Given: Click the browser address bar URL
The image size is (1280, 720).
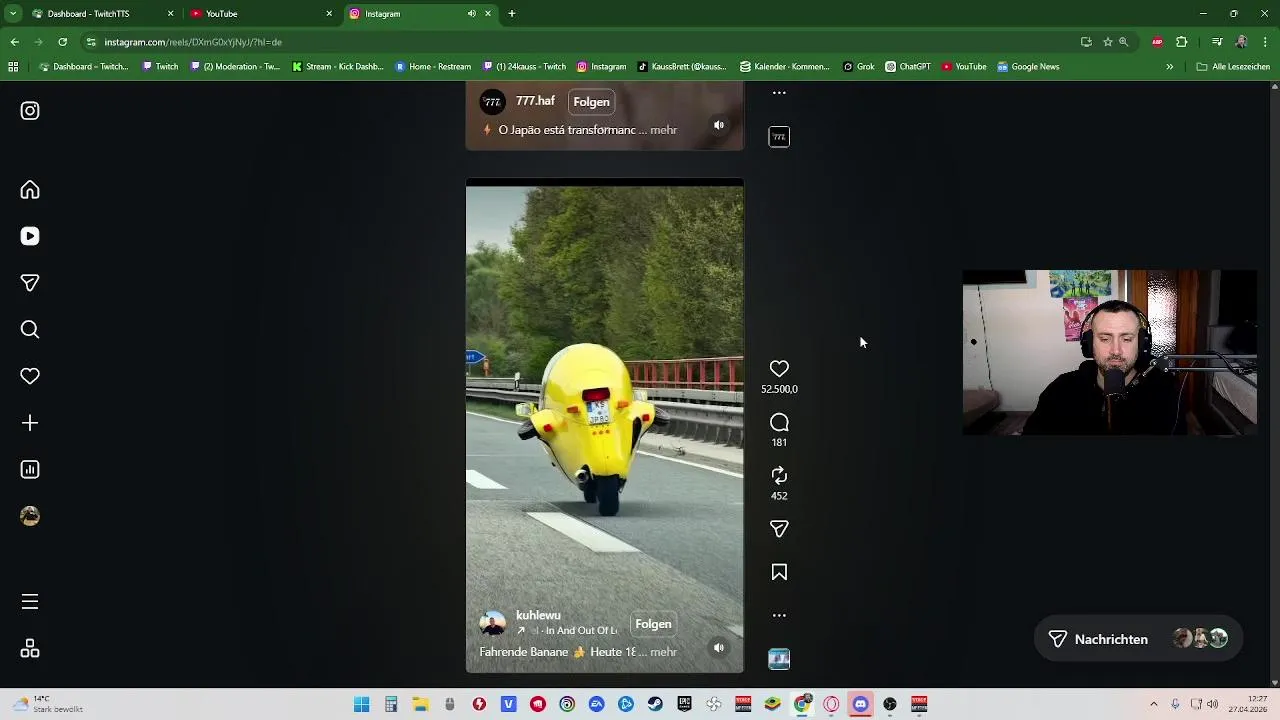Looking at the screenshot, I should [193, 42].
